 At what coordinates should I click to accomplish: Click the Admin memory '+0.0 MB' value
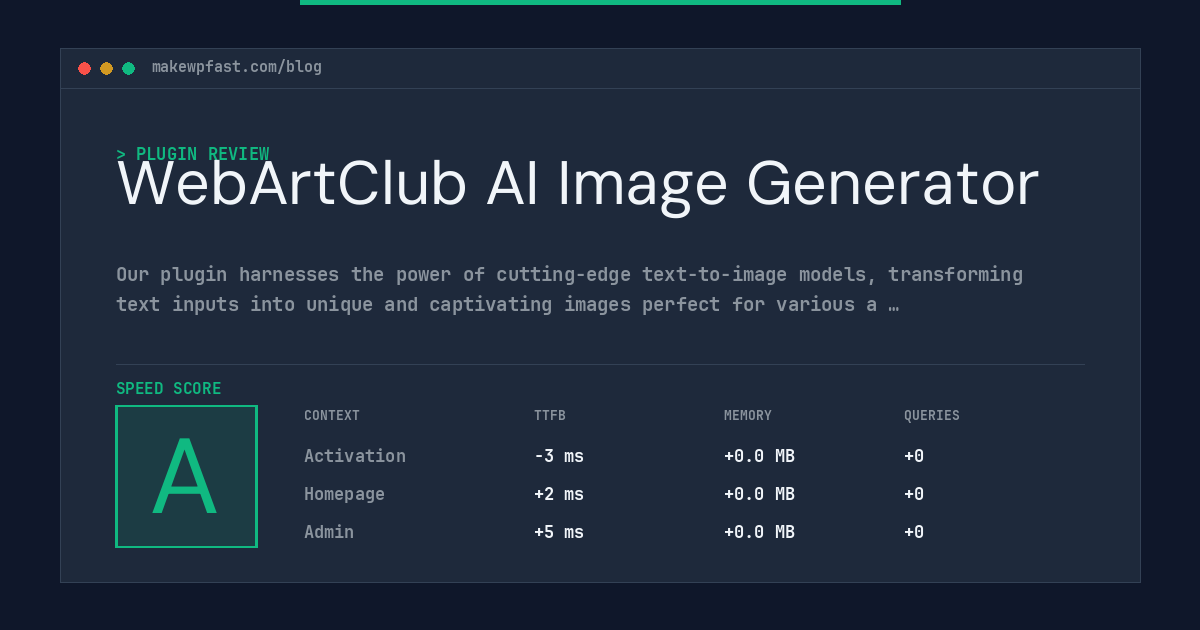click(x=759, y=532)
